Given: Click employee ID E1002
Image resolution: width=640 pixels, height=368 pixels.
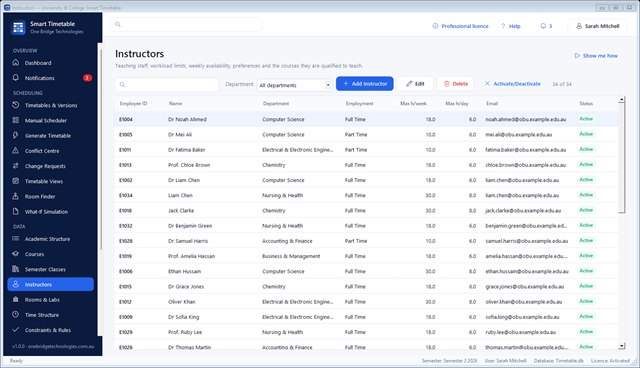Looking at the screenshot, I should [125, 180].
